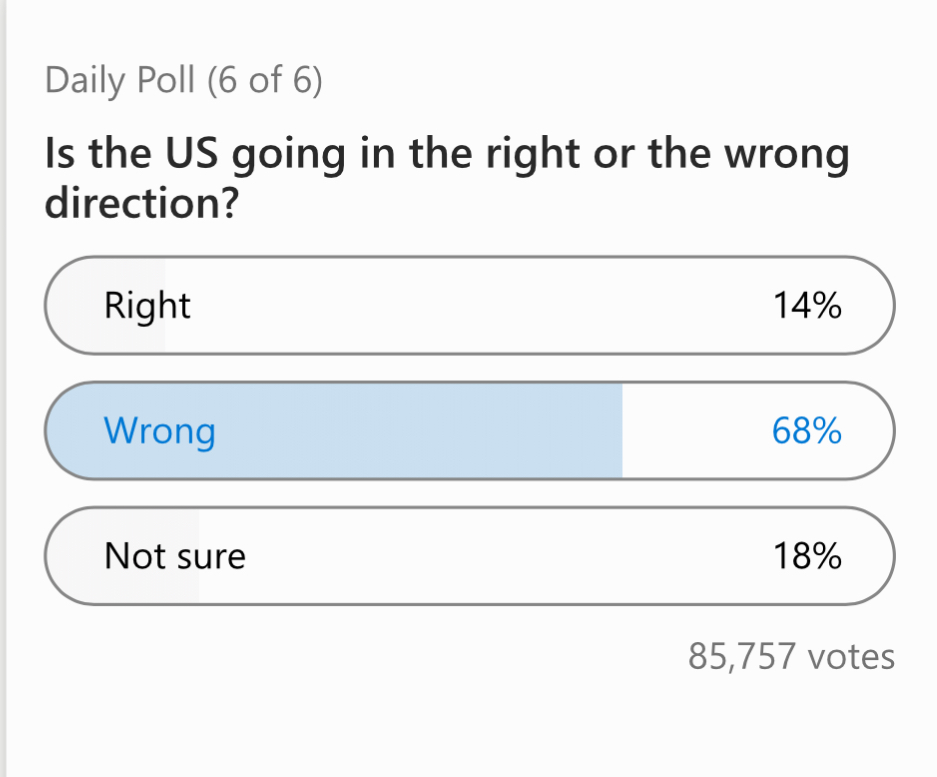Screen dimensions: 937x777
Task: Click the first line of the poll question
Action: click(447, 155)
